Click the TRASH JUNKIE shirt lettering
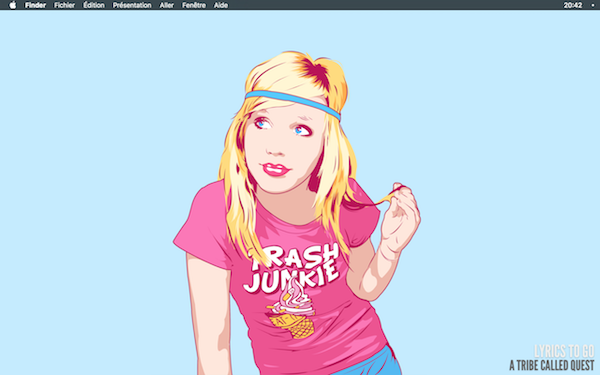 tap(292, 267)
